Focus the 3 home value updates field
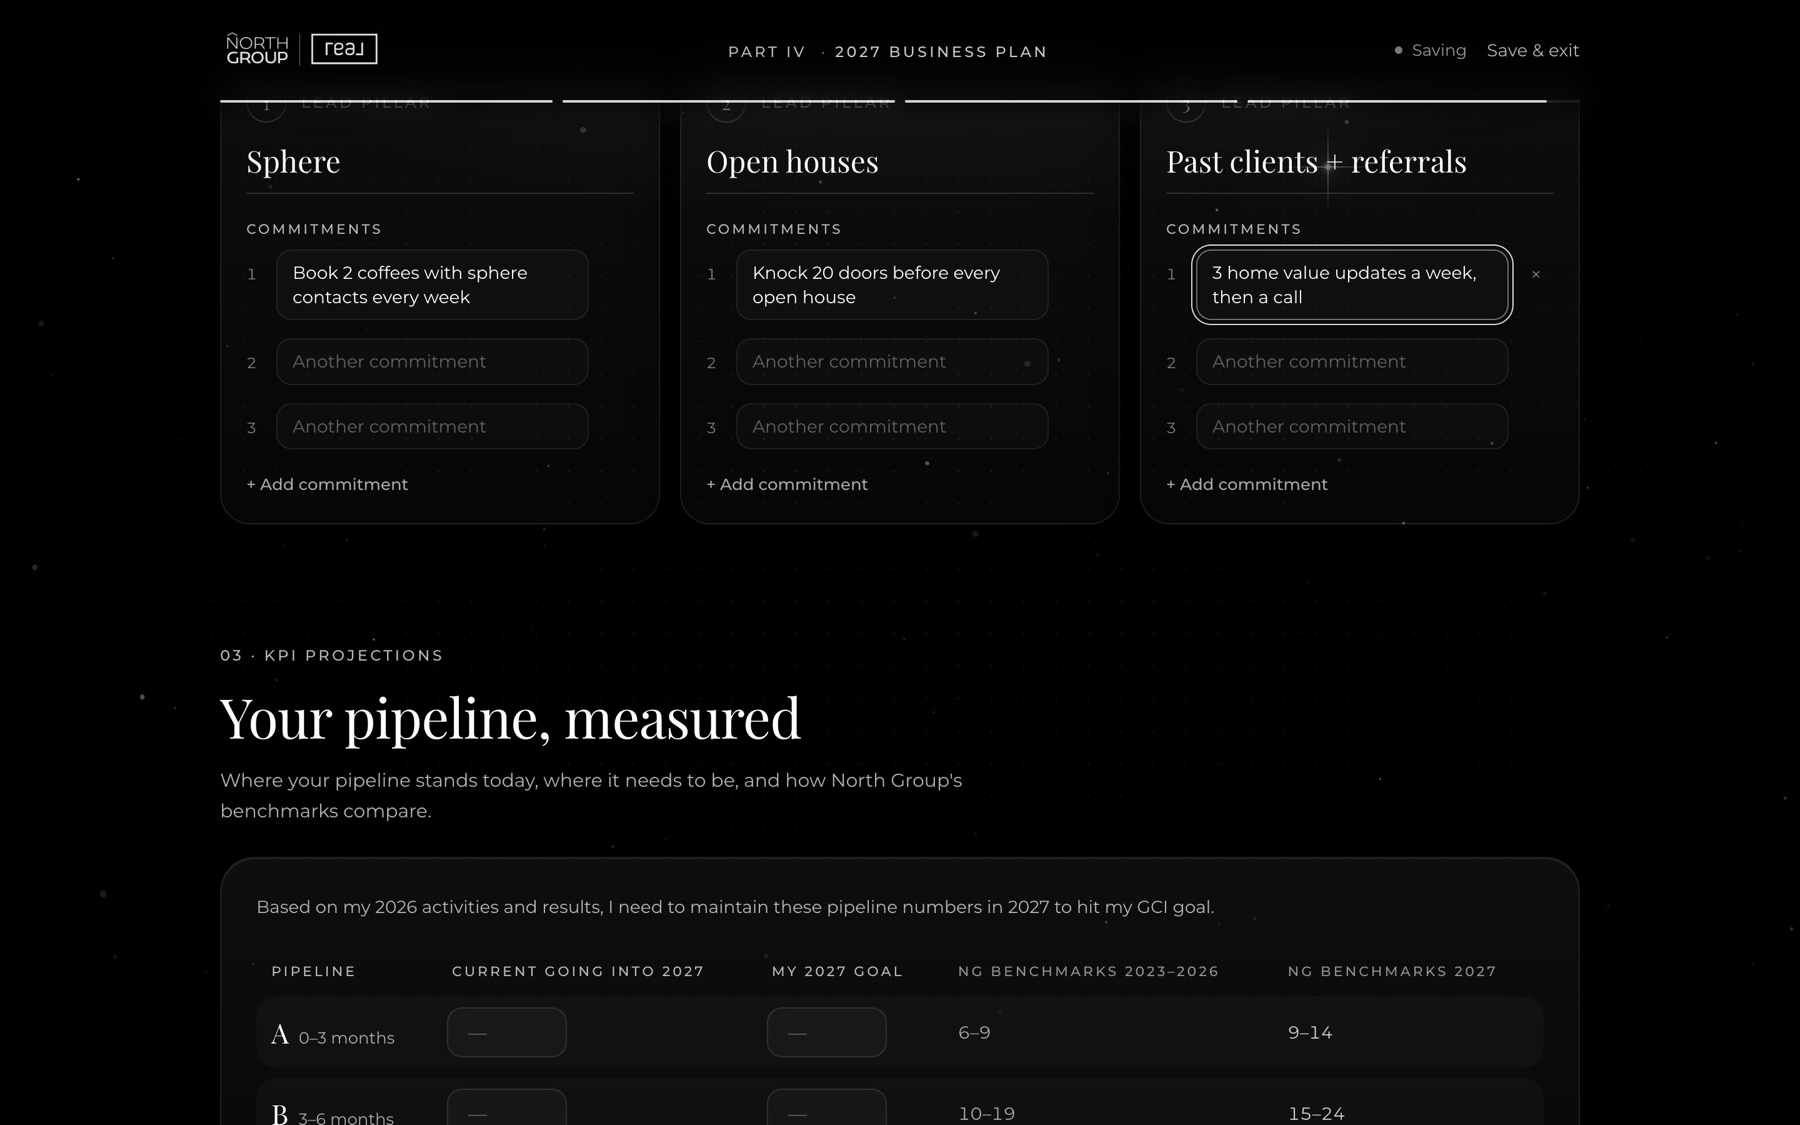Image resolution: width=1800 pixels, height=1125 pixels. [x=1352, y=285]
